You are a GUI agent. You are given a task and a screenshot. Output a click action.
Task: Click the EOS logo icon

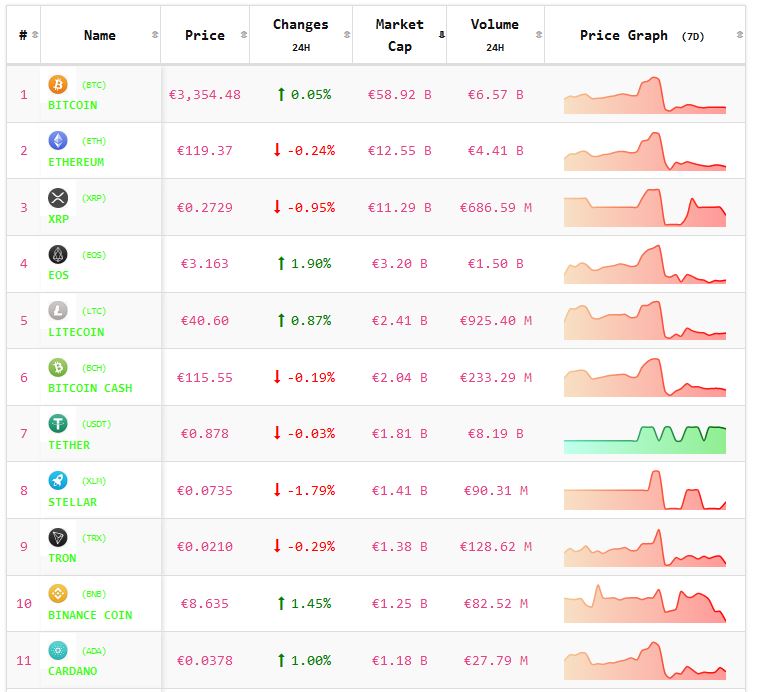point(58,255)
